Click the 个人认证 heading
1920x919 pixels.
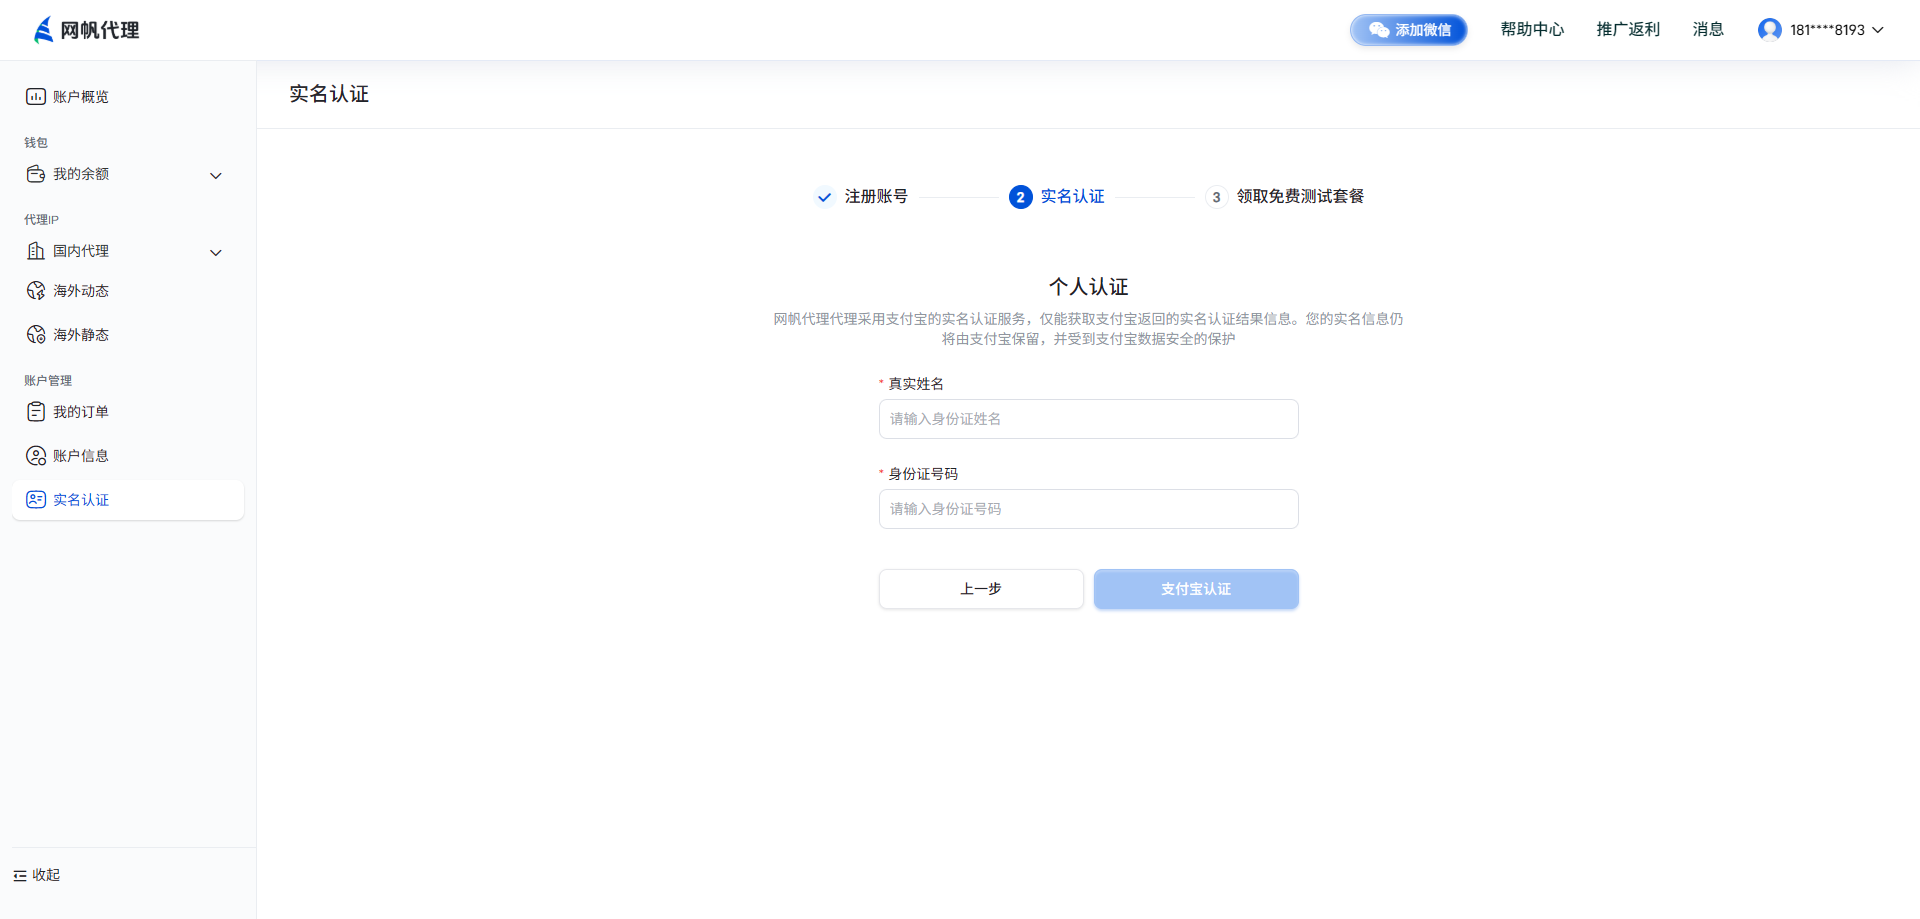[x=1089, y=287]
